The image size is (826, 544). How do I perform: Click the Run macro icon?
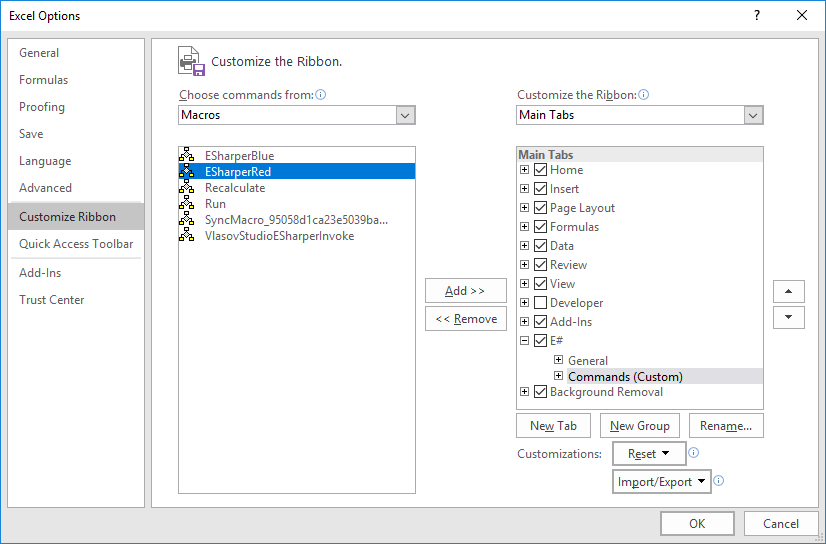coord(186,204)
